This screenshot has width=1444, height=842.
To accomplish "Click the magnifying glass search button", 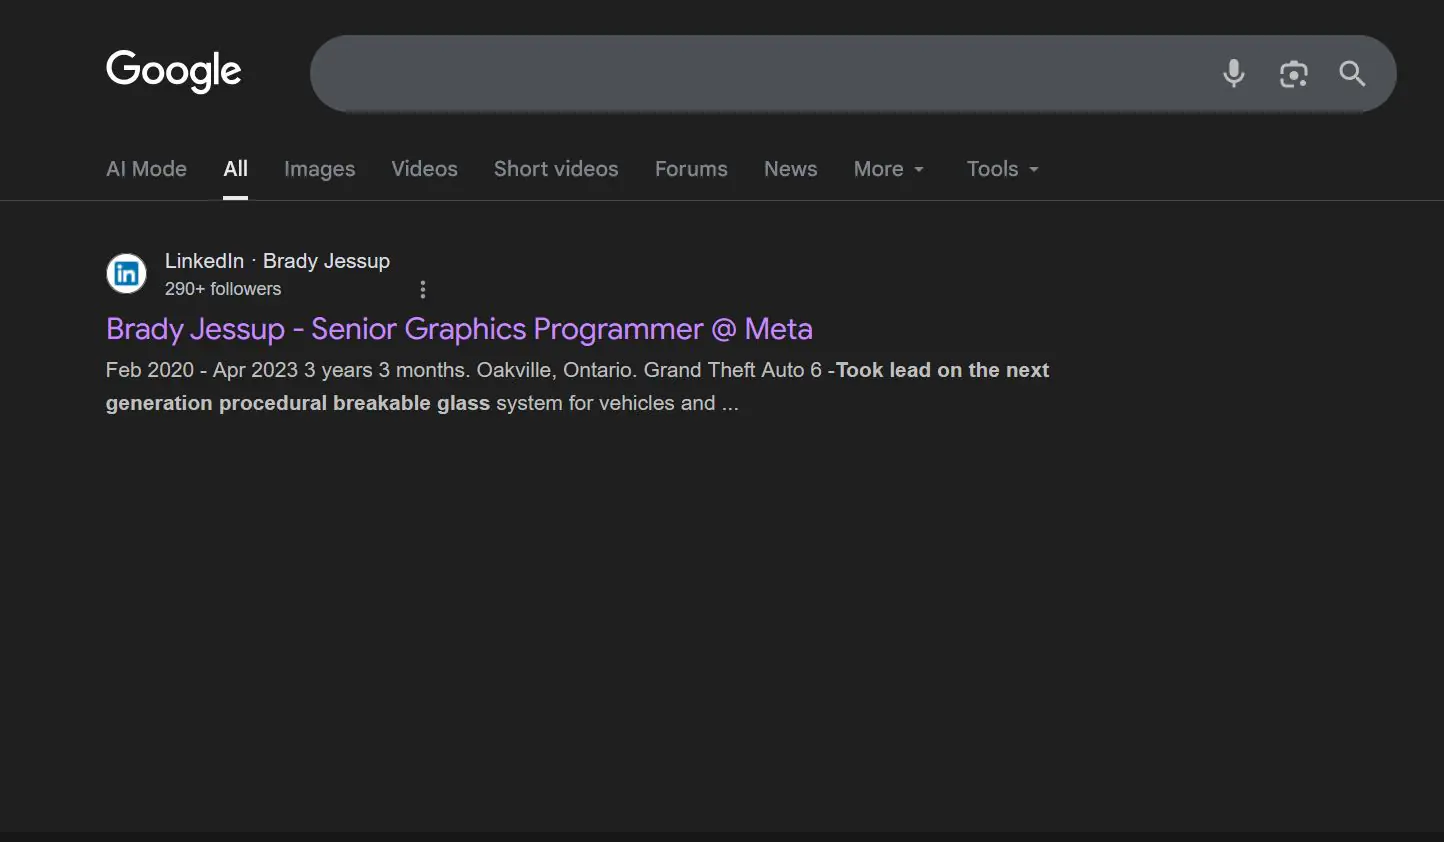I will coord(1352,73).
